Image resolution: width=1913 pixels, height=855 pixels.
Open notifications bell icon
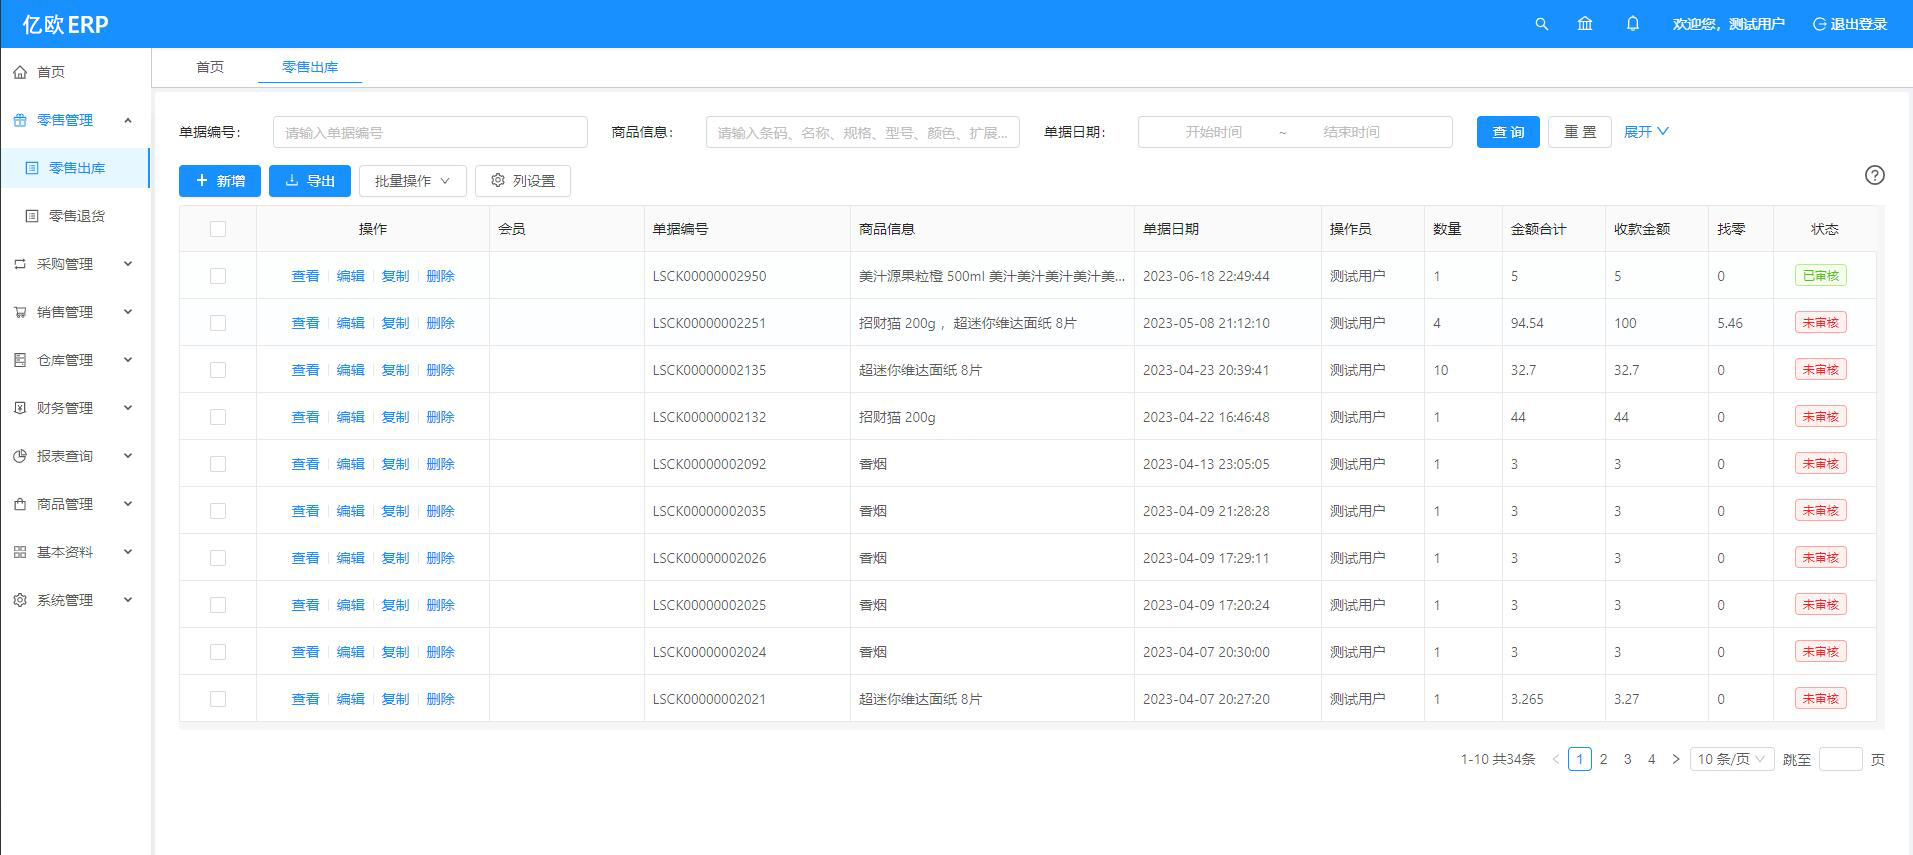(1633, 24)
